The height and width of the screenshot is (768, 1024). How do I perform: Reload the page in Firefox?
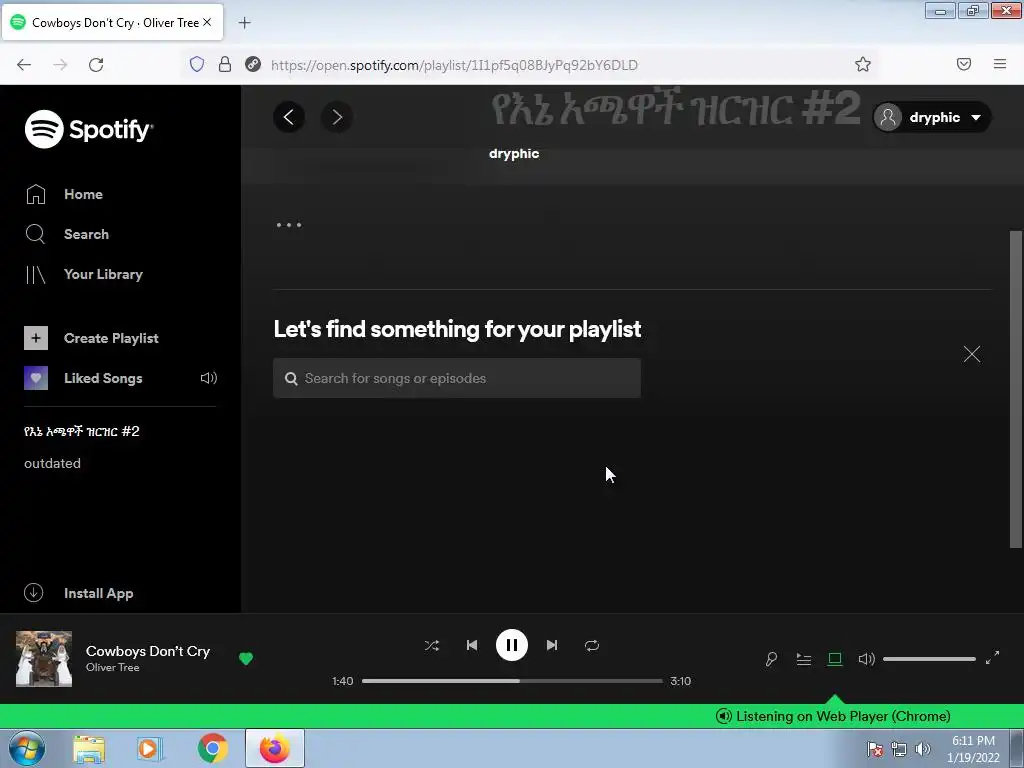pyautogui.click(x=96, y=65)
